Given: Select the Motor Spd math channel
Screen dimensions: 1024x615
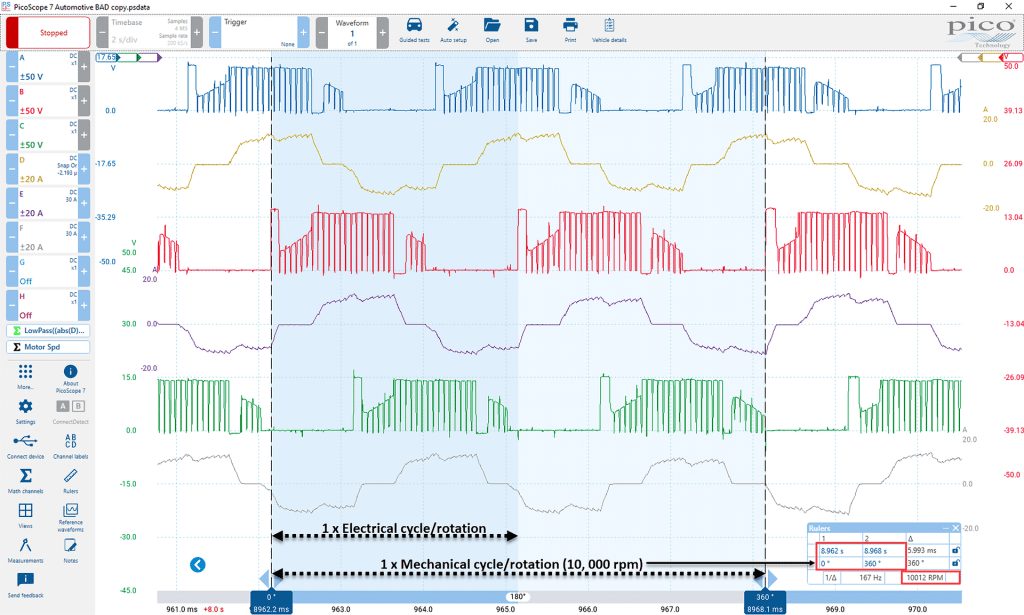Looking at the screenshot, I should (48, 347).
